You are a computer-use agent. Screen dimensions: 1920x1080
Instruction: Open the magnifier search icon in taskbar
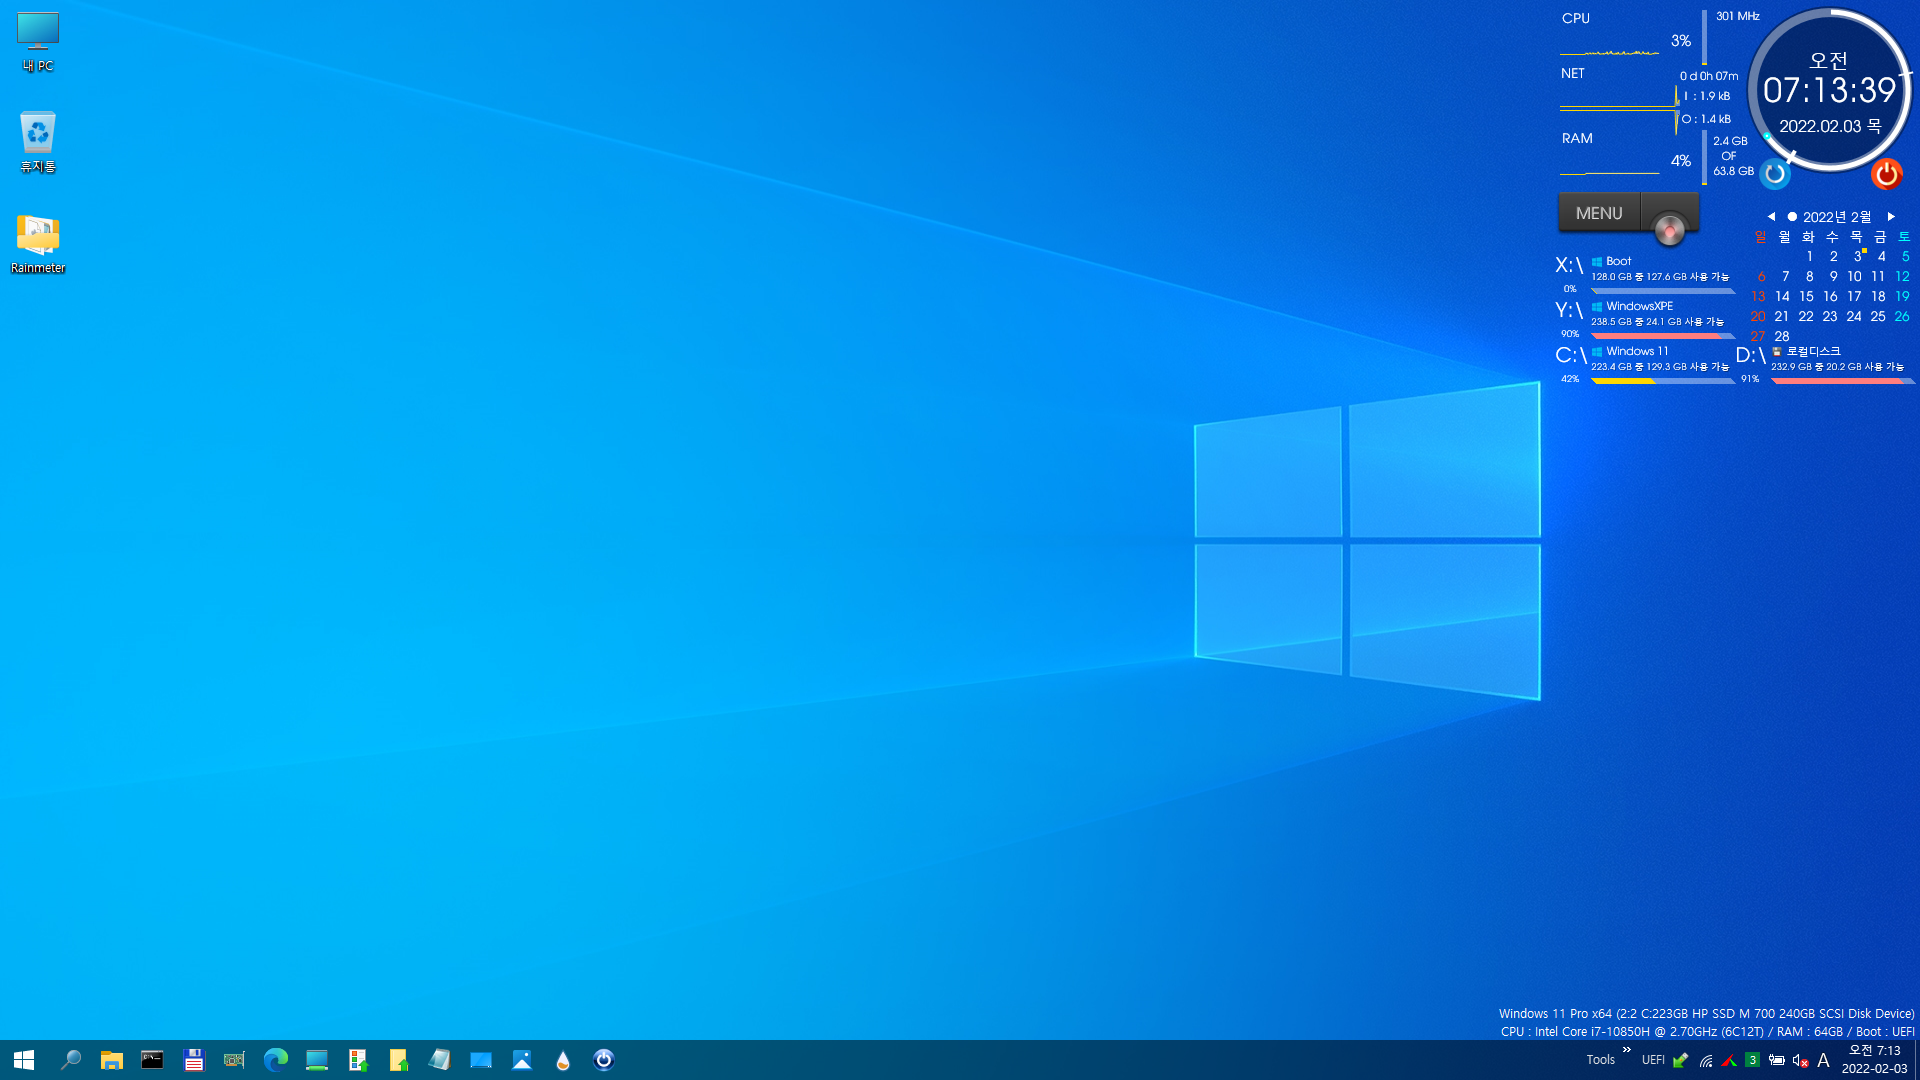click(70, 1060)
